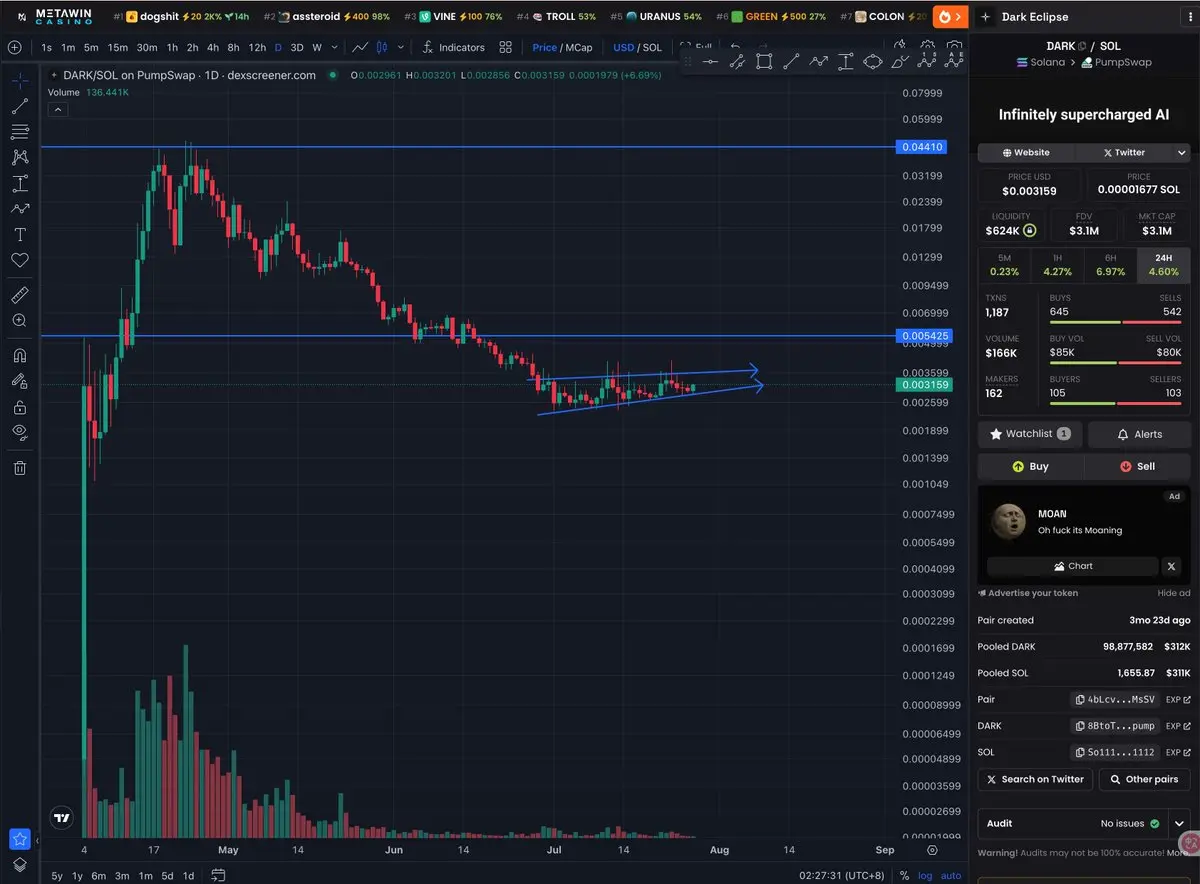Switch chart denomination to SOL
The height and width of the screenshot is (884, 1200).
click(652, 47)
